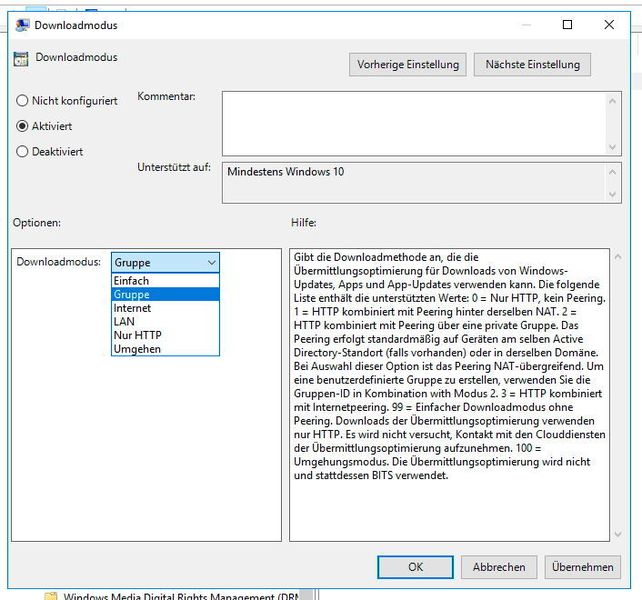
Task: Maximize the Downloadmodus window
Action: click(567, 25)
